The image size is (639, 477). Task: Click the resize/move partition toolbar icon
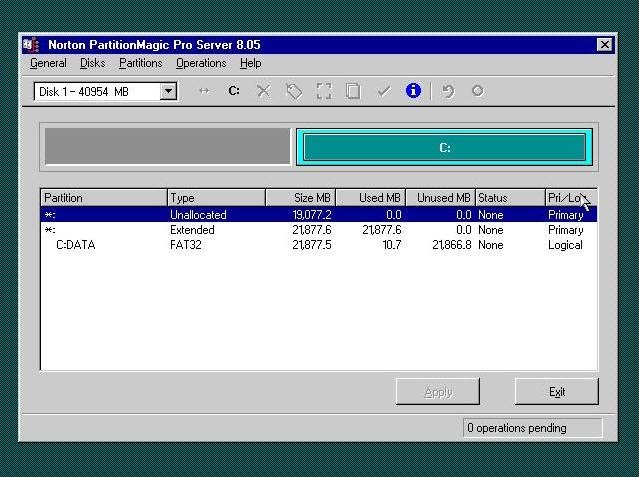coord(204,91)
